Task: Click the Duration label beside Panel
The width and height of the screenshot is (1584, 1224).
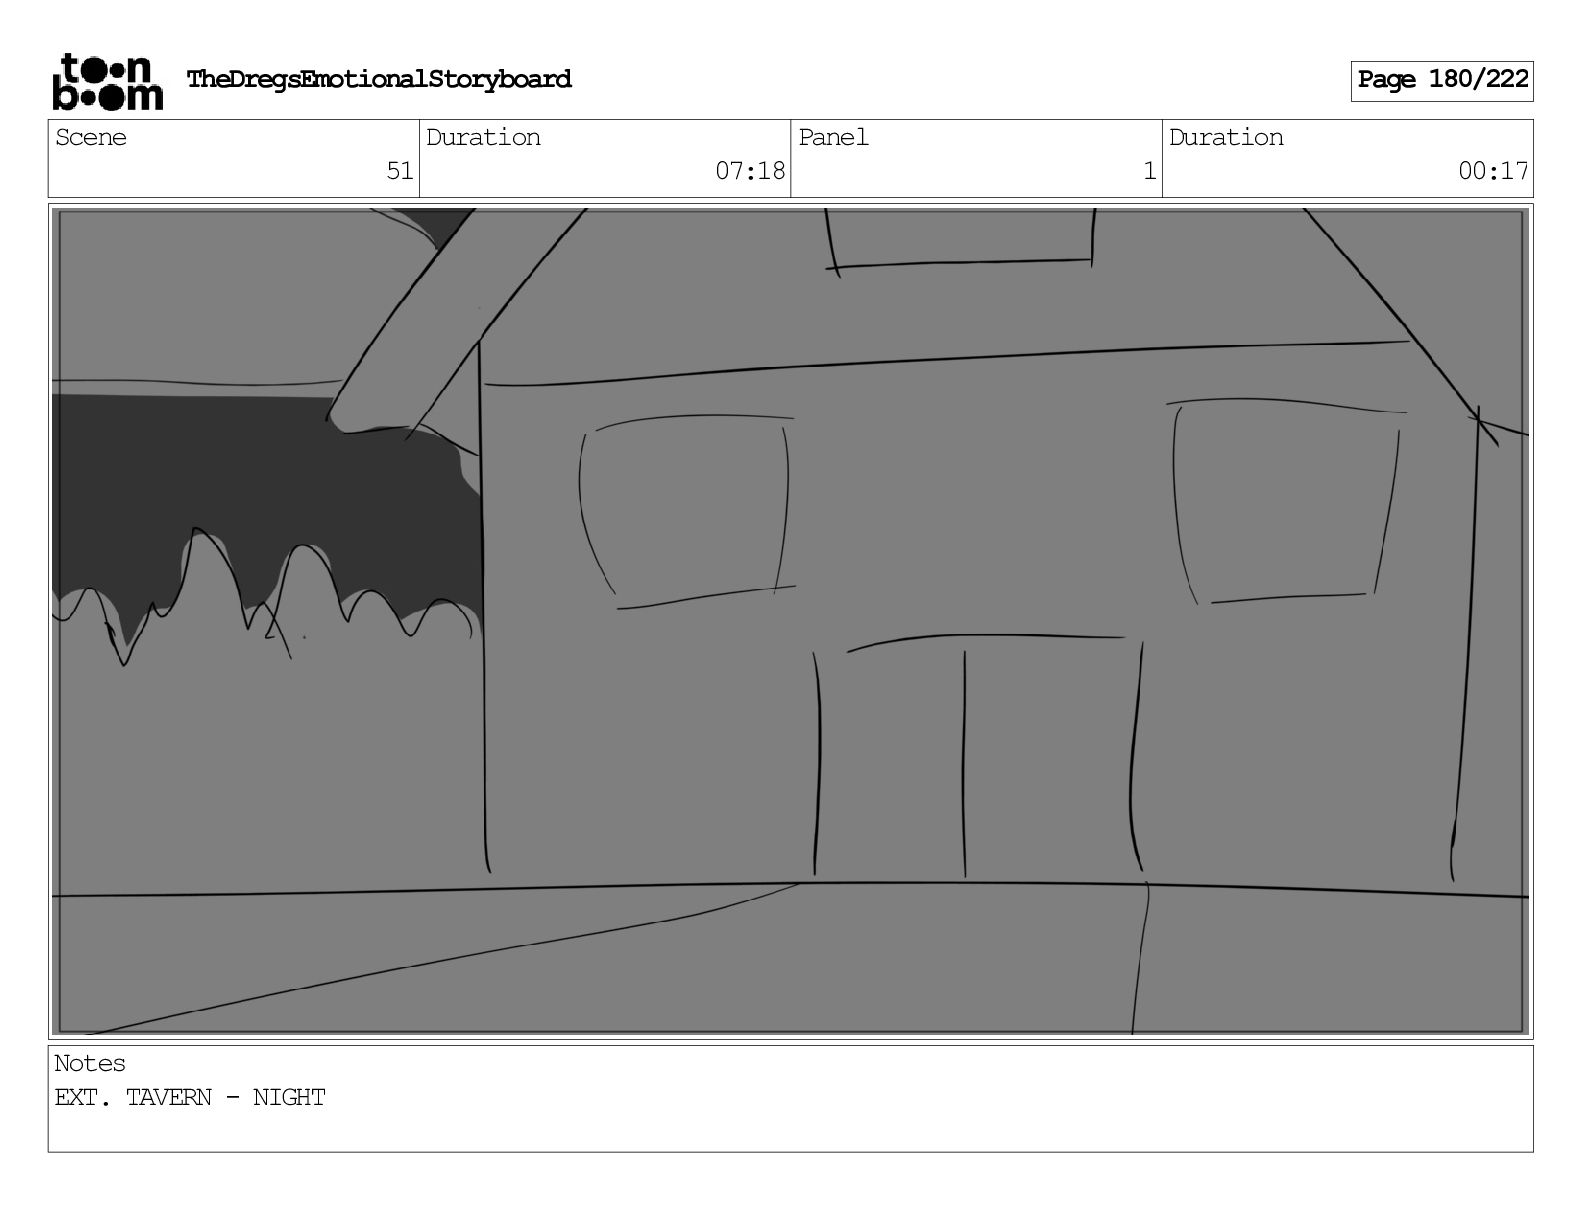Action: pos(1226,137)
